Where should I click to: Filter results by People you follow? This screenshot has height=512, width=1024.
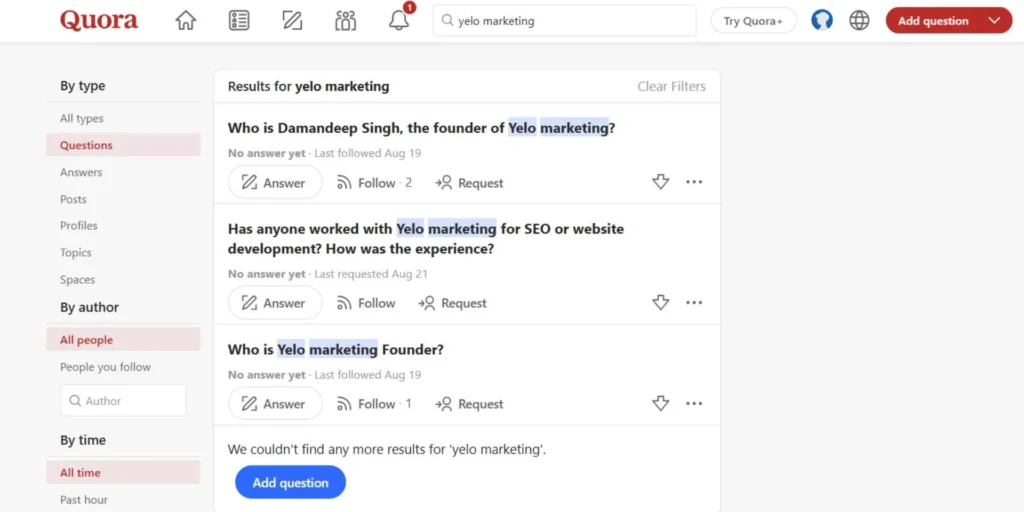105,367
